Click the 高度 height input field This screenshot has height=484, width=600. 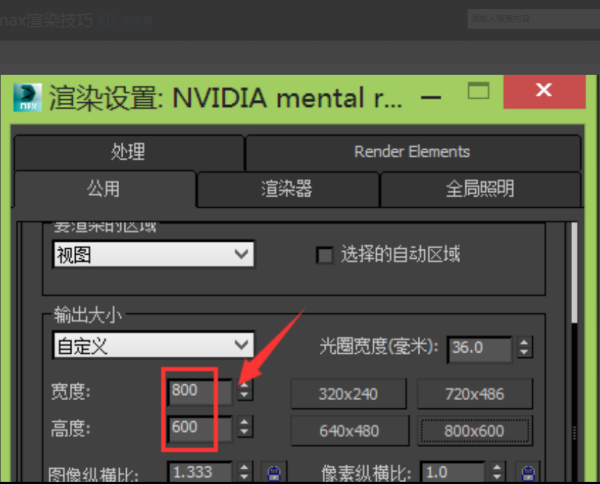[x=200, y=428]
